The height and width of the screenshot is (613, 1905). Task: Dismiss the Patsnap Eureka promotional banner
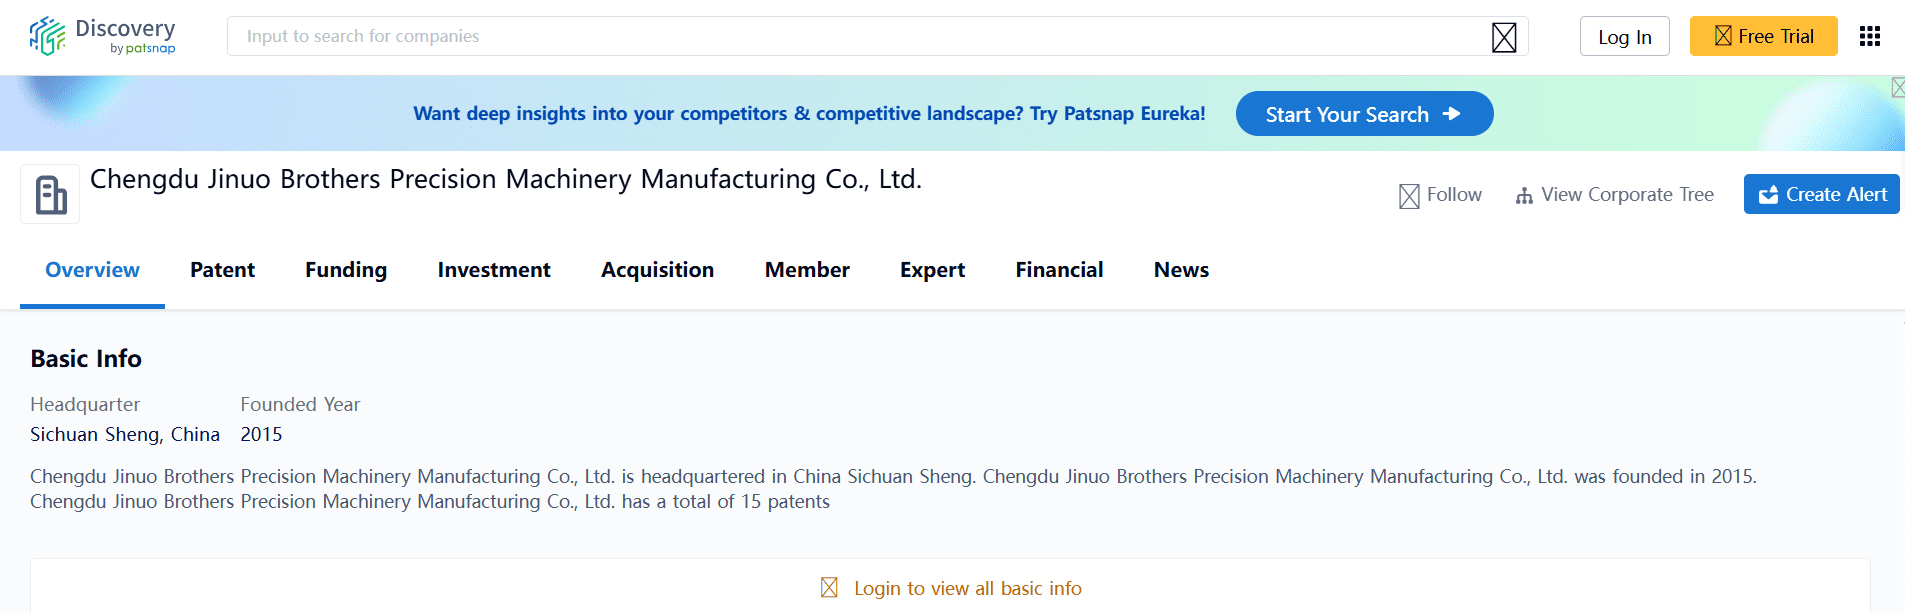click(1898, 88)
